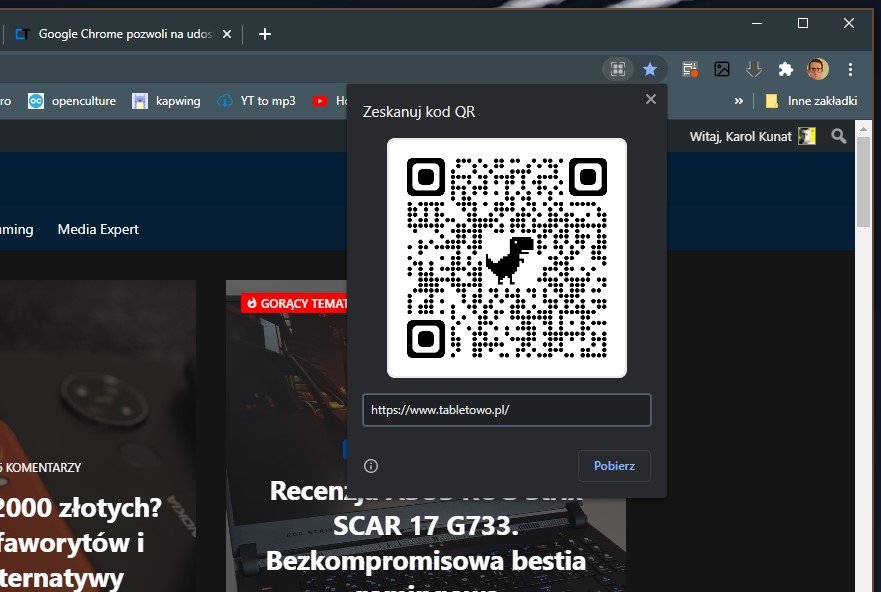Viewport: 881px width, 592px height.
Task: Expand hidden bookmarks with double chevron
Action: coord(738,101)
